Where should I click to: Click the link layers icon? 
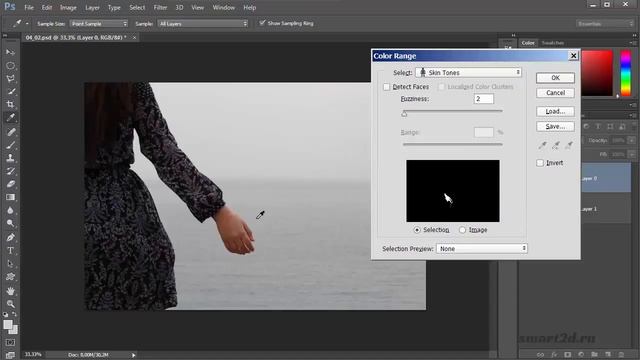click(540, 355)
